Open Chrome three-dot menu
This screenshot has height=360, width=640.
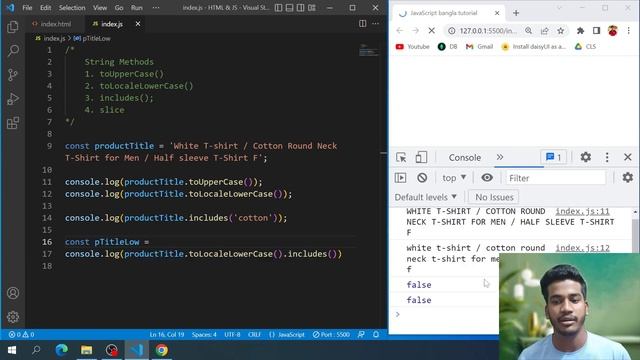pyautogui.click(x=629, y=31)
